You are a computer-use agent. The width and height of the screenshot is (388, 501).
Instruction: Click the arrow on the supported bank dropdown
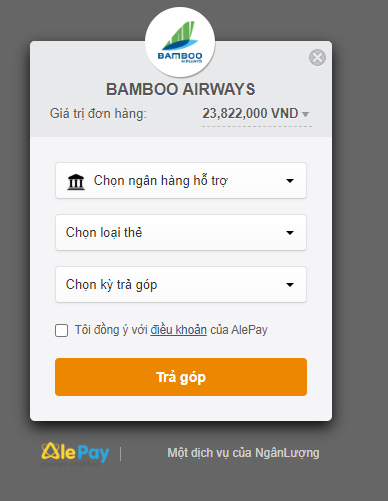290,181
